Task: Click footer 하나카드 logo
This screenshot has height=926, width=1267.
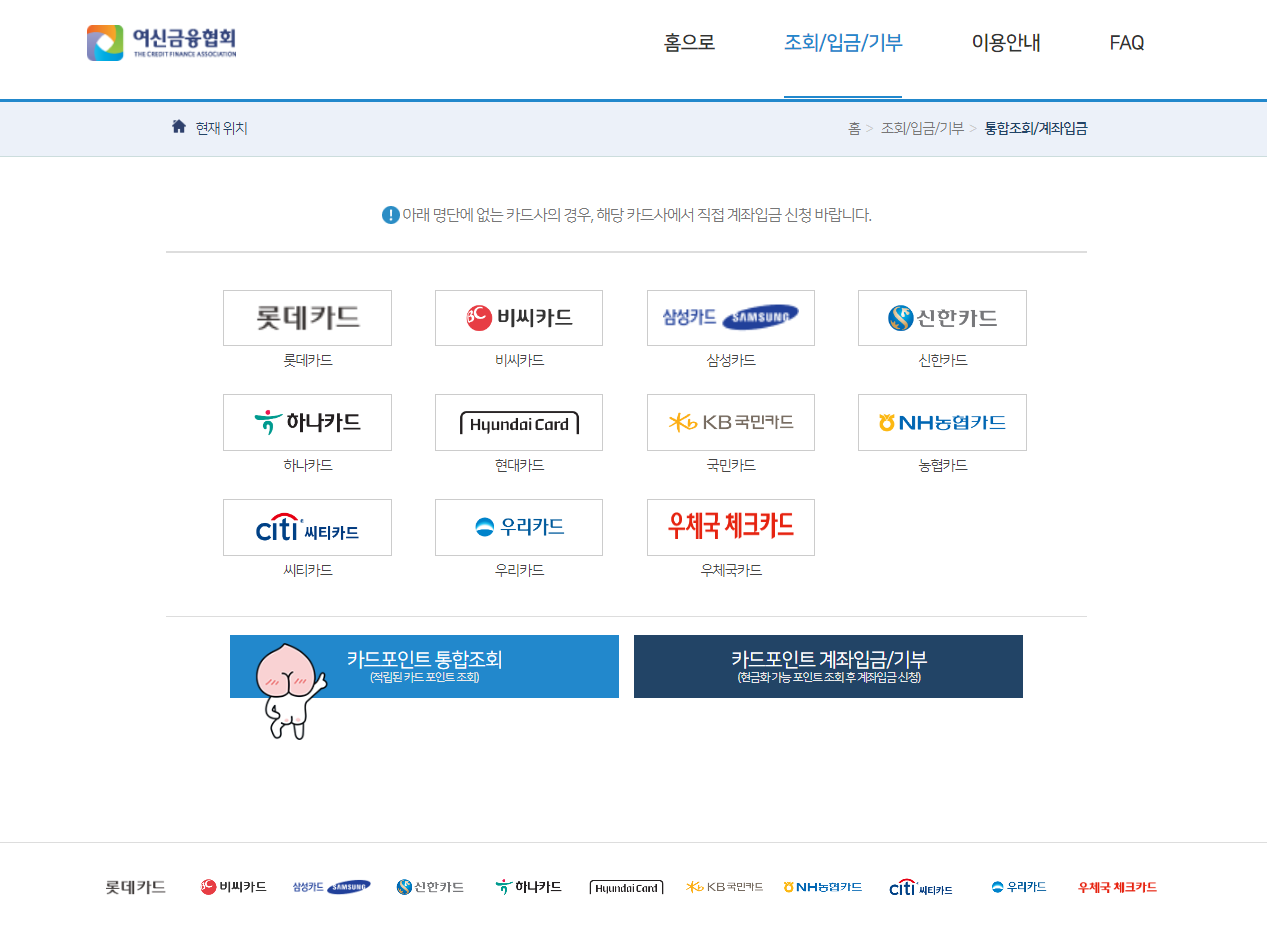Action: tap(528, 887)
